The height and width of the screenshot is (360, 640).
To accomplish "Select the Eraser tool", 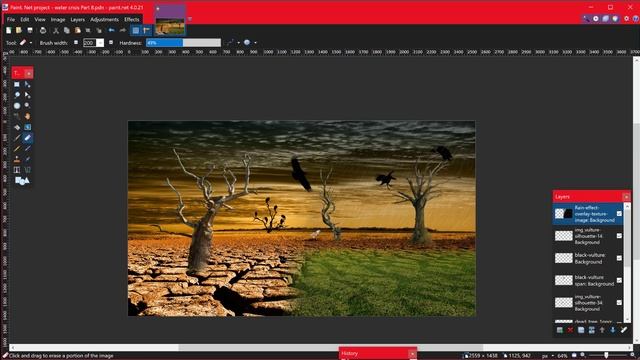I will tap(27, 138).
